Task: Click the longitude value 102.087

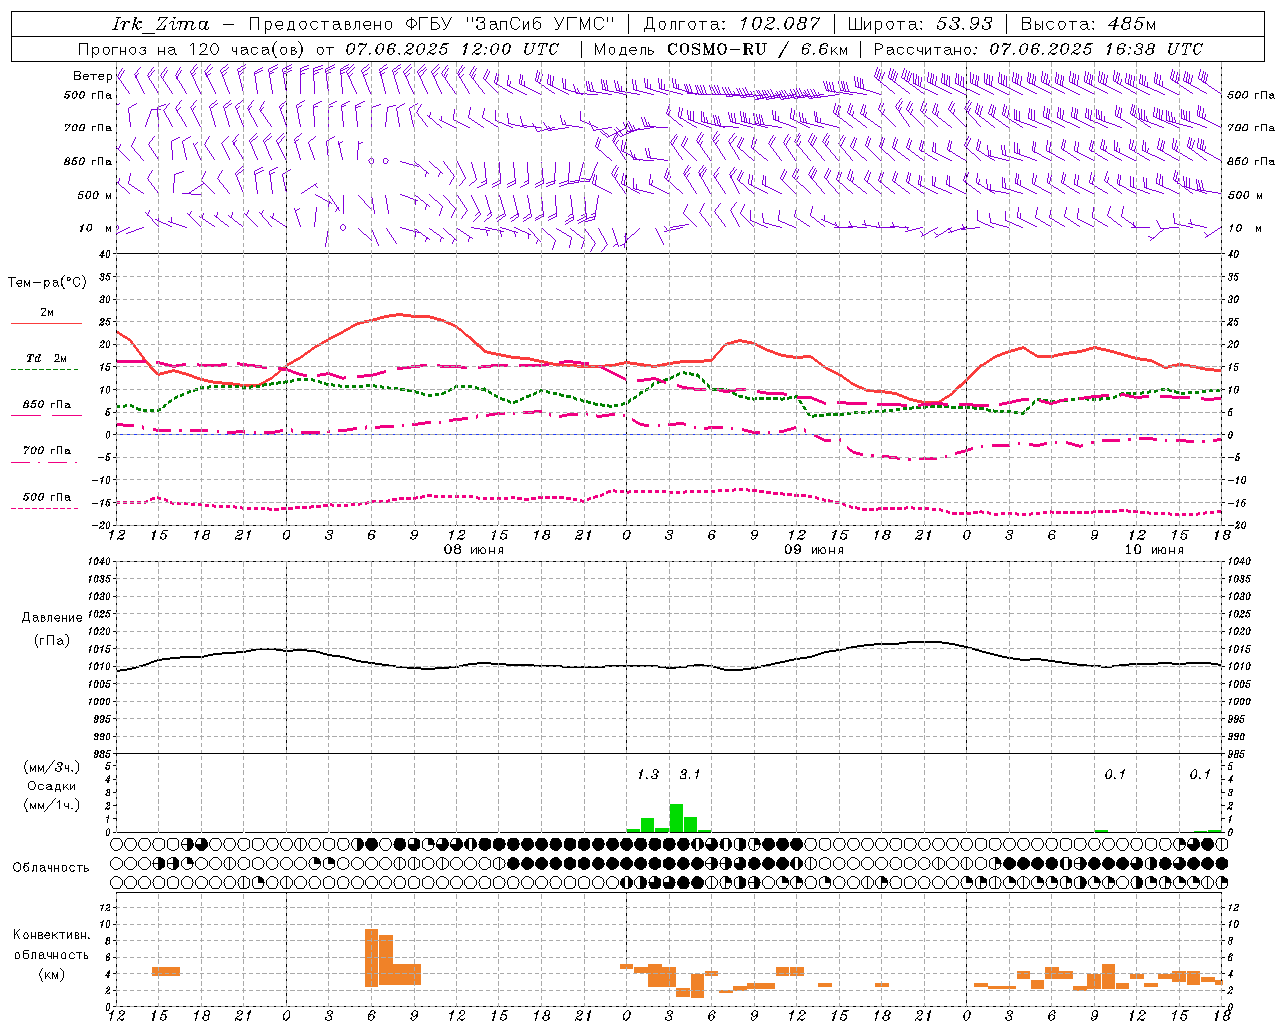Action: pyautogui.click(x=780, y=24)
